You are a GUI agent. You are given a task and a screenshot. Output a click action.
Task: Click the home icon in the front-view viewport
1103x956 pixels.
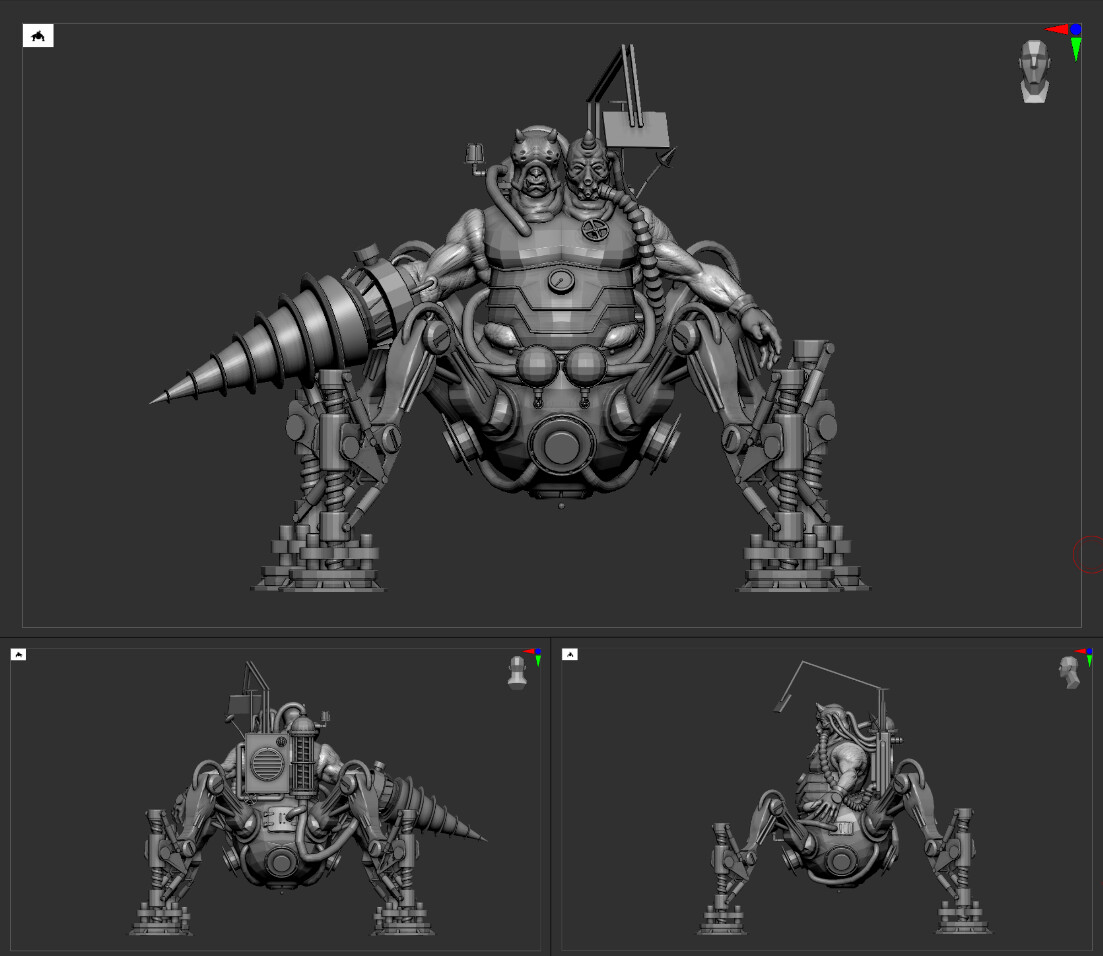pyautogui.click(x=38, y=36)
